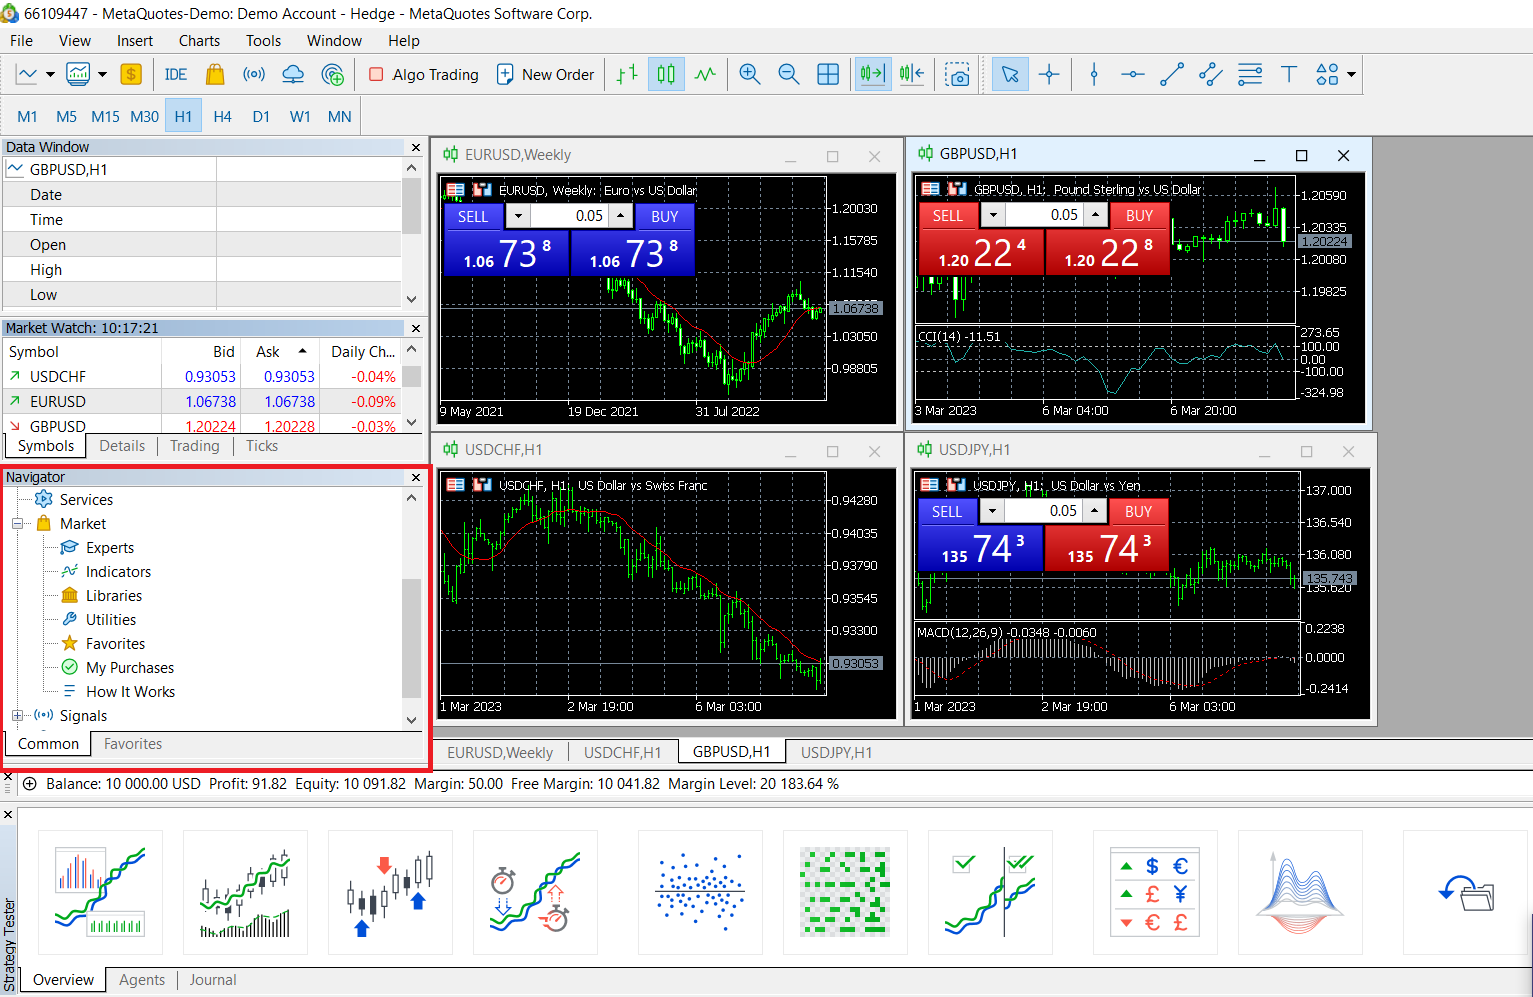
Task: Select the Trendline drawing tool
Action: point(1171,75)
